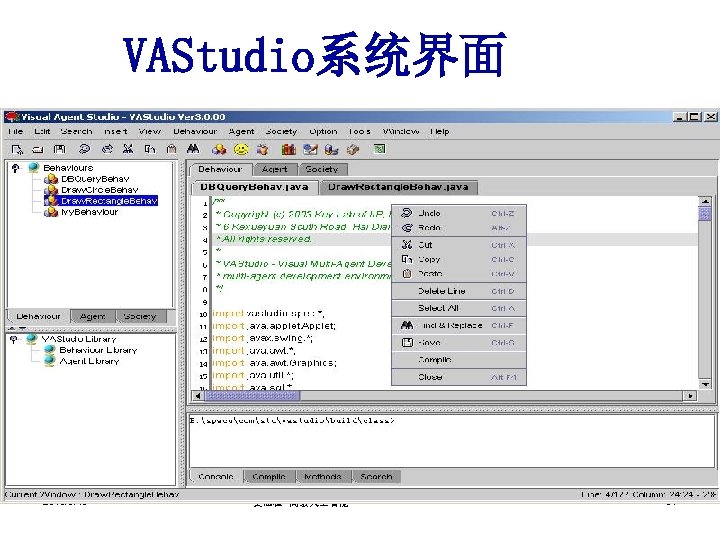Choose Select All from the context menu
Image resolution: width=720 pixels, height=540 pixels.
(459, 308)
